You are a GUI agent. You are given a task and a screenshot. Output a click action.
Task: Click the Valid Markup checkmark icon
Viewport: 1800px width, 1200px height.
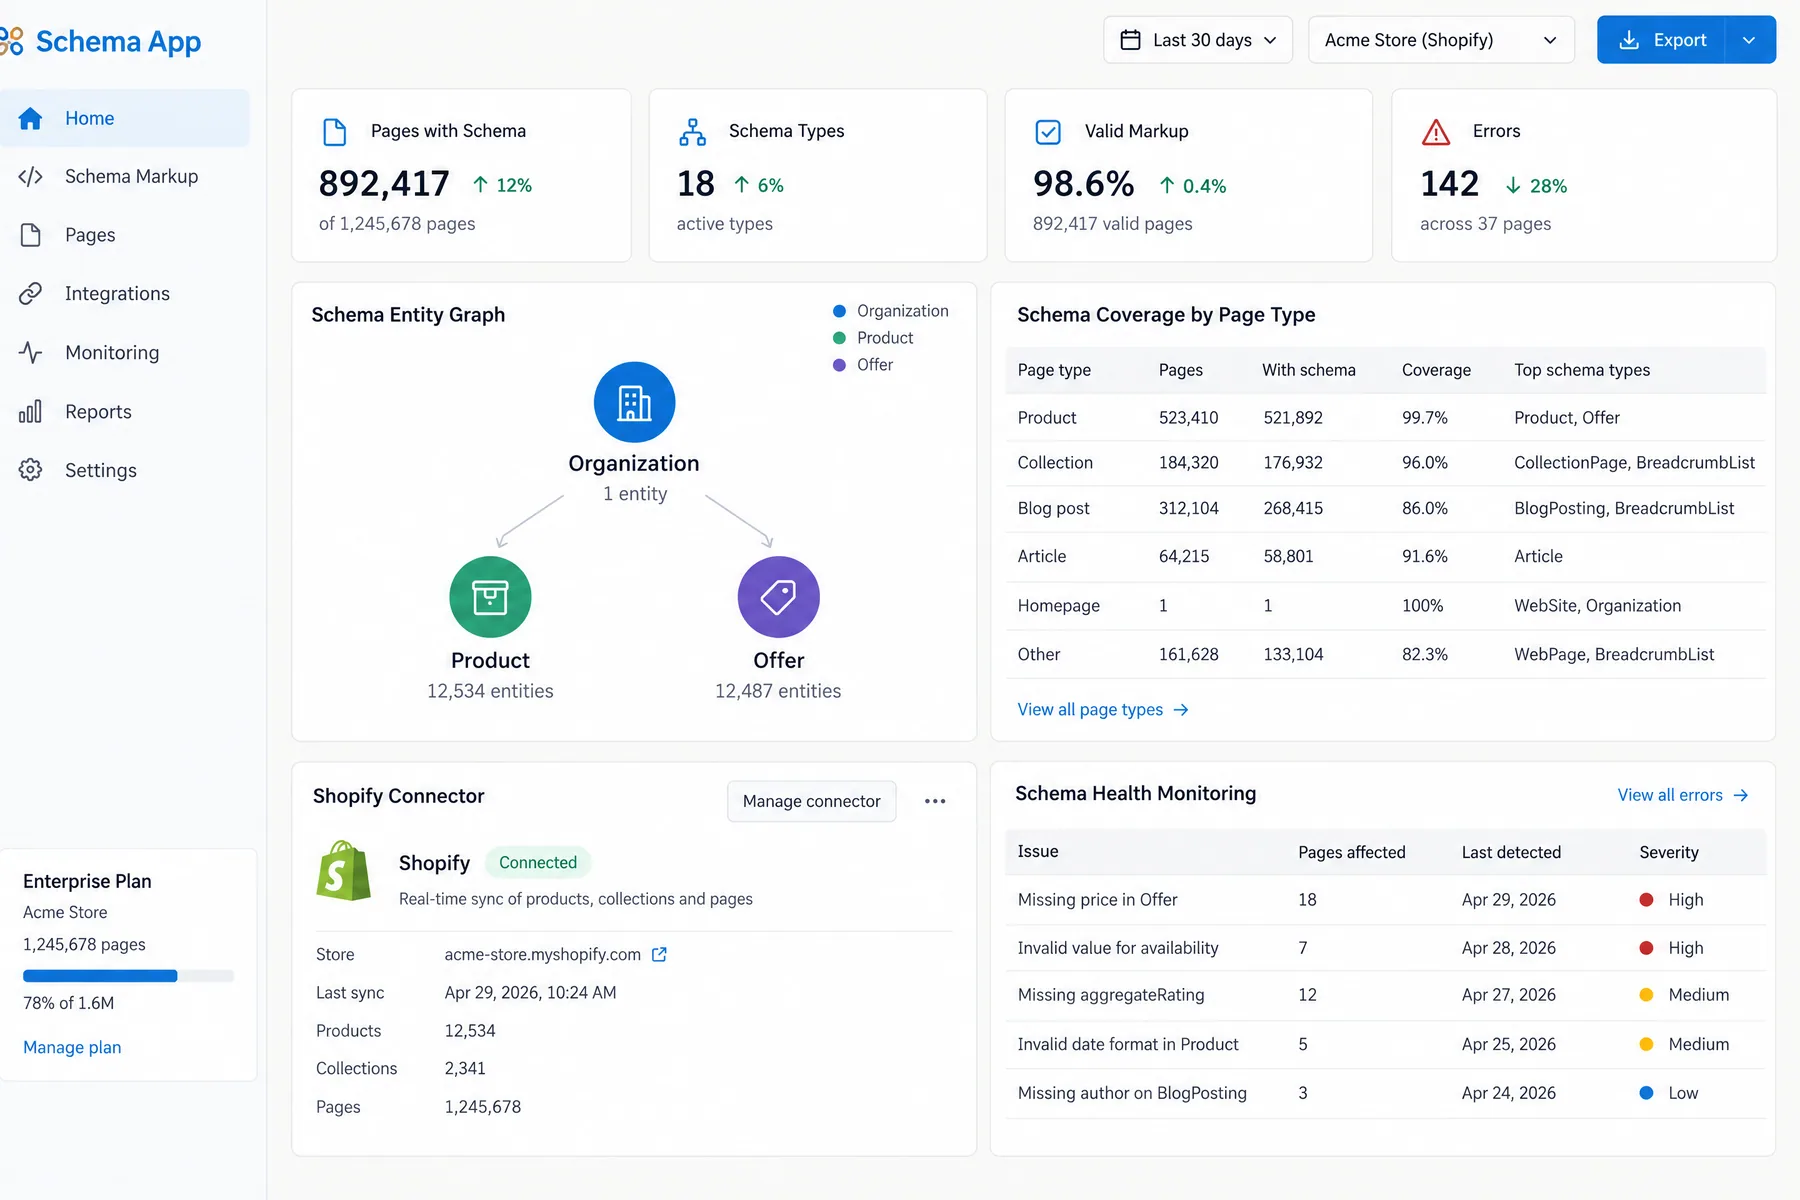(1048, 132)
